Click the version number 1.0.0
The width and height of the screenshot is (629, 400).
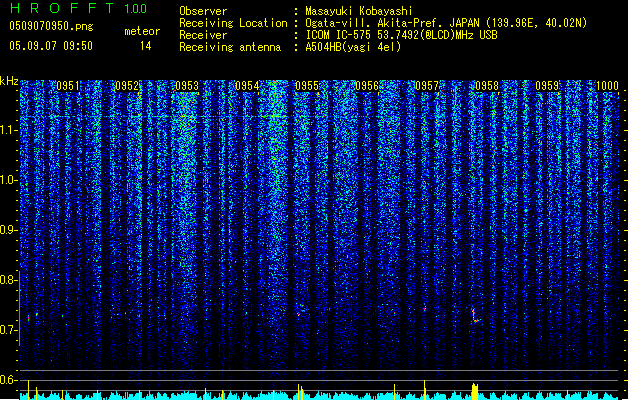pyautogui.click(x=135, y=9)
